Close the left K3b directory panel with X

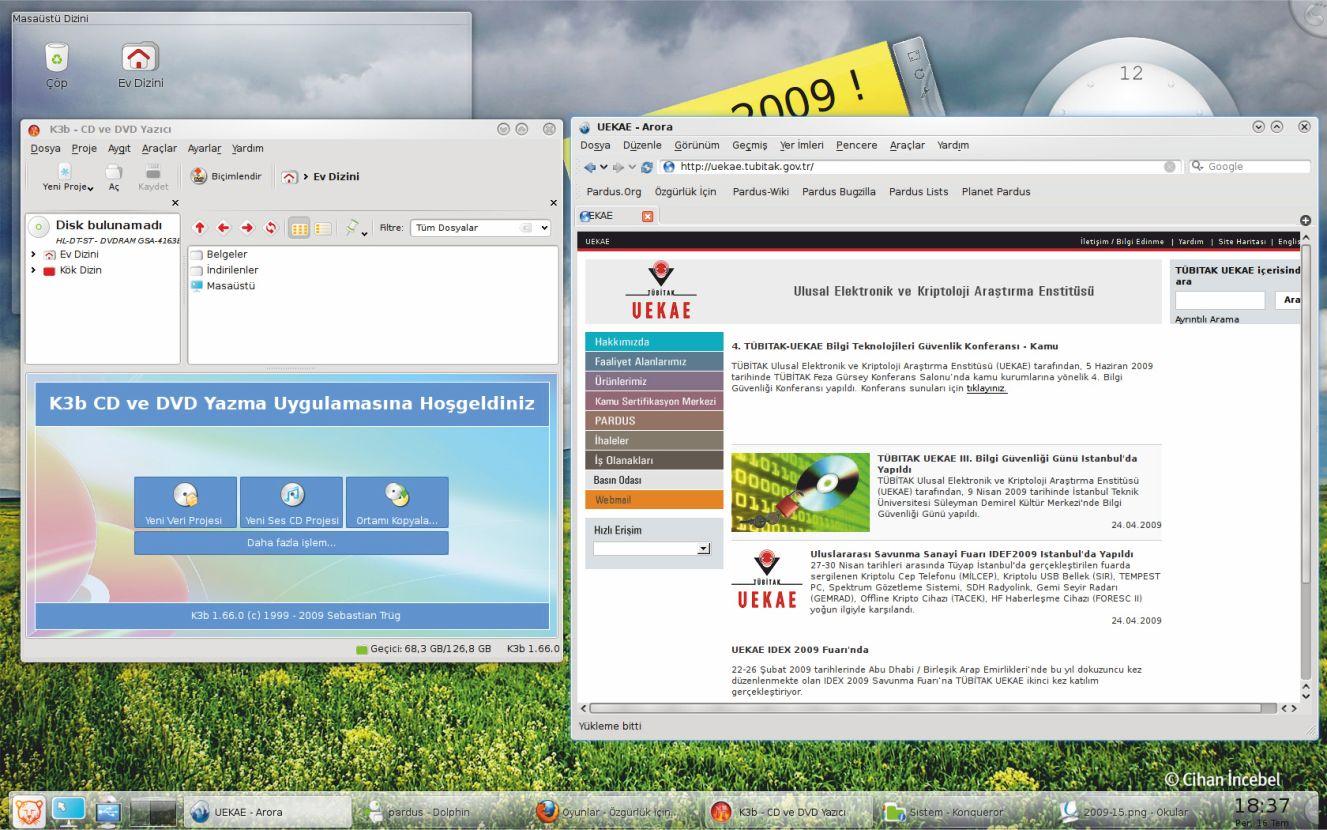point(175,203)
